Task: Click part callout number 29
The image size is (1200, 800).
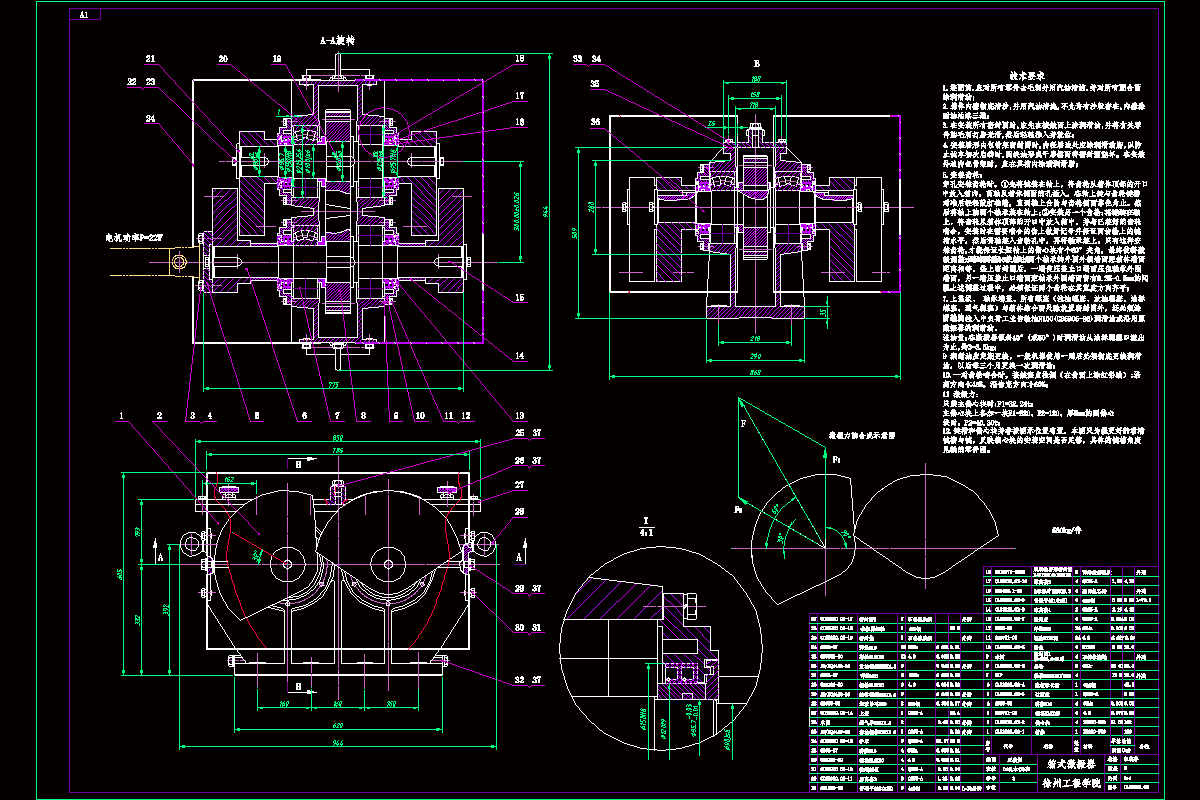Action: tap(521, 588)
